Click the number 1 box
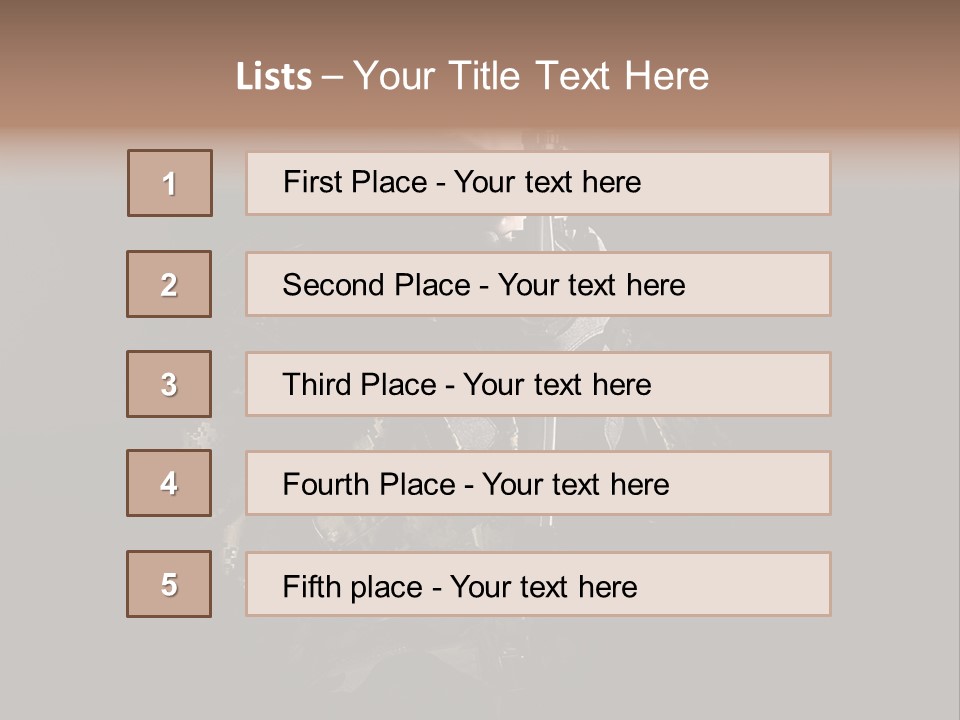This screenshot has width=960, height=720. (170, 183)
